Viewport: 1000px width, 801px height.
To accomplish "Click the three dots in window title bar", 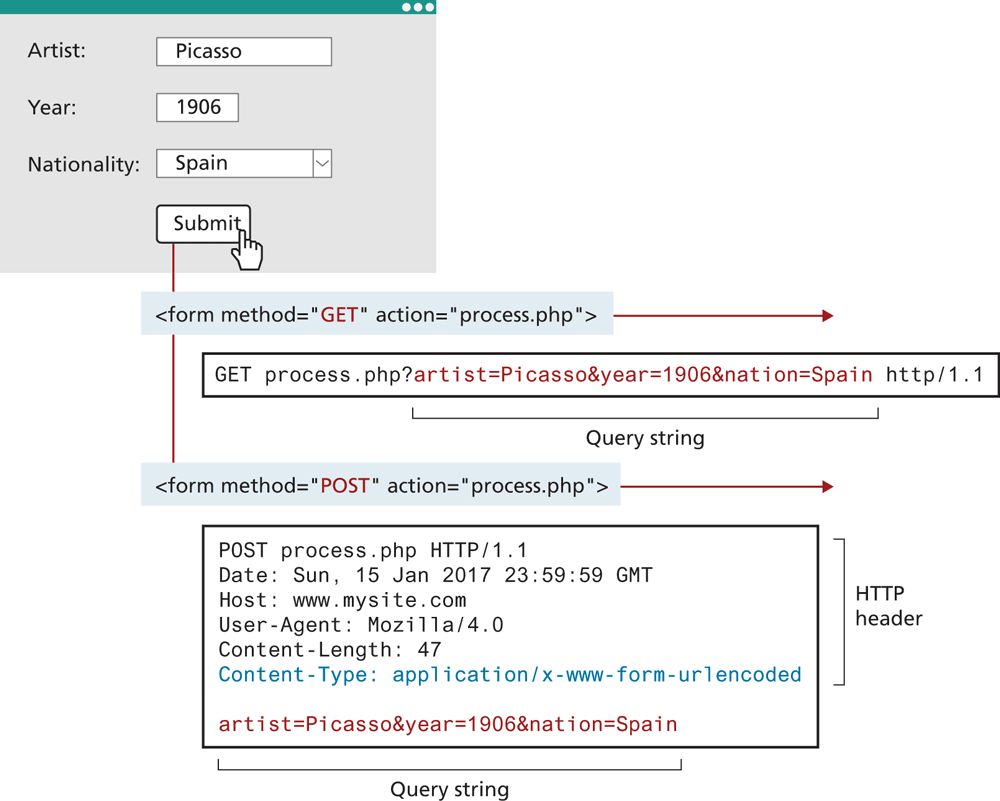I will click(418, 7).
